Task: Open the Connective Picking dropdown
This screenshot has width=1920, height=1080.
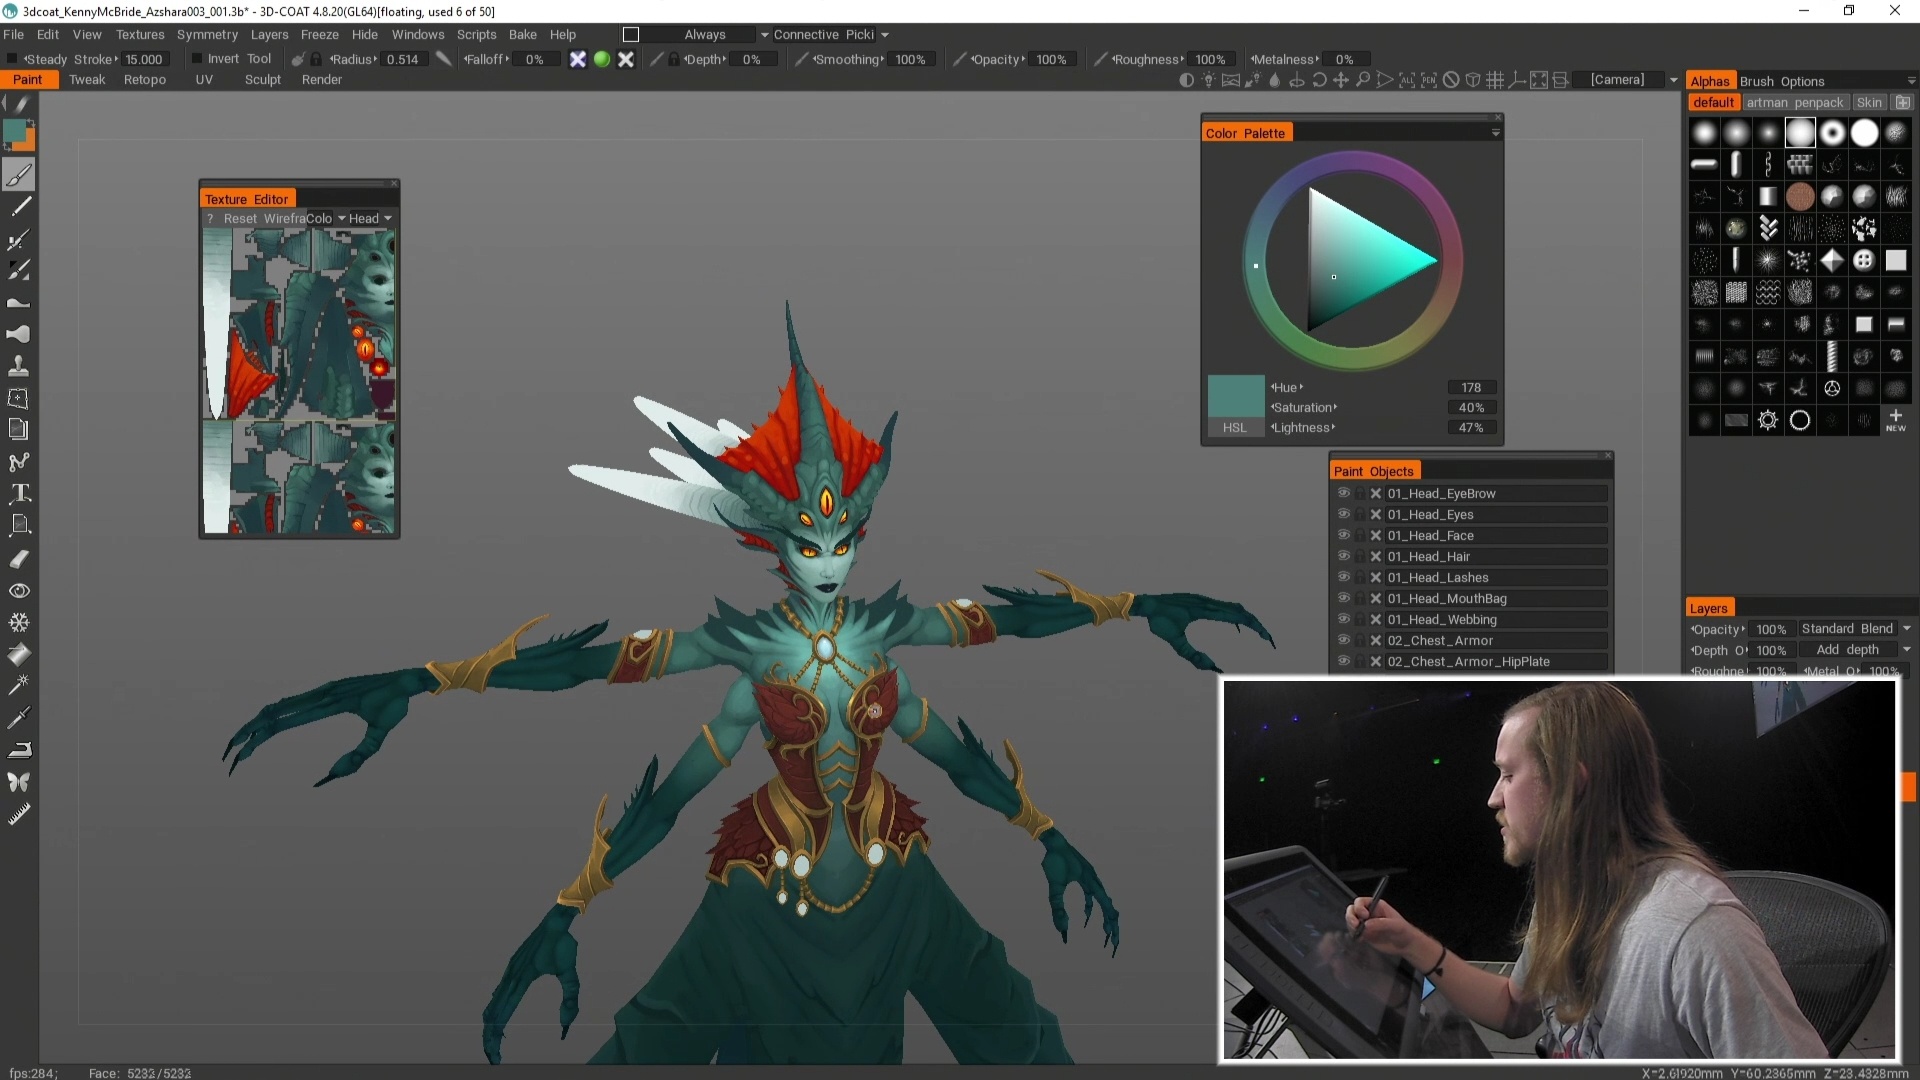Action: pyautogui.click(x=885, y=35)
